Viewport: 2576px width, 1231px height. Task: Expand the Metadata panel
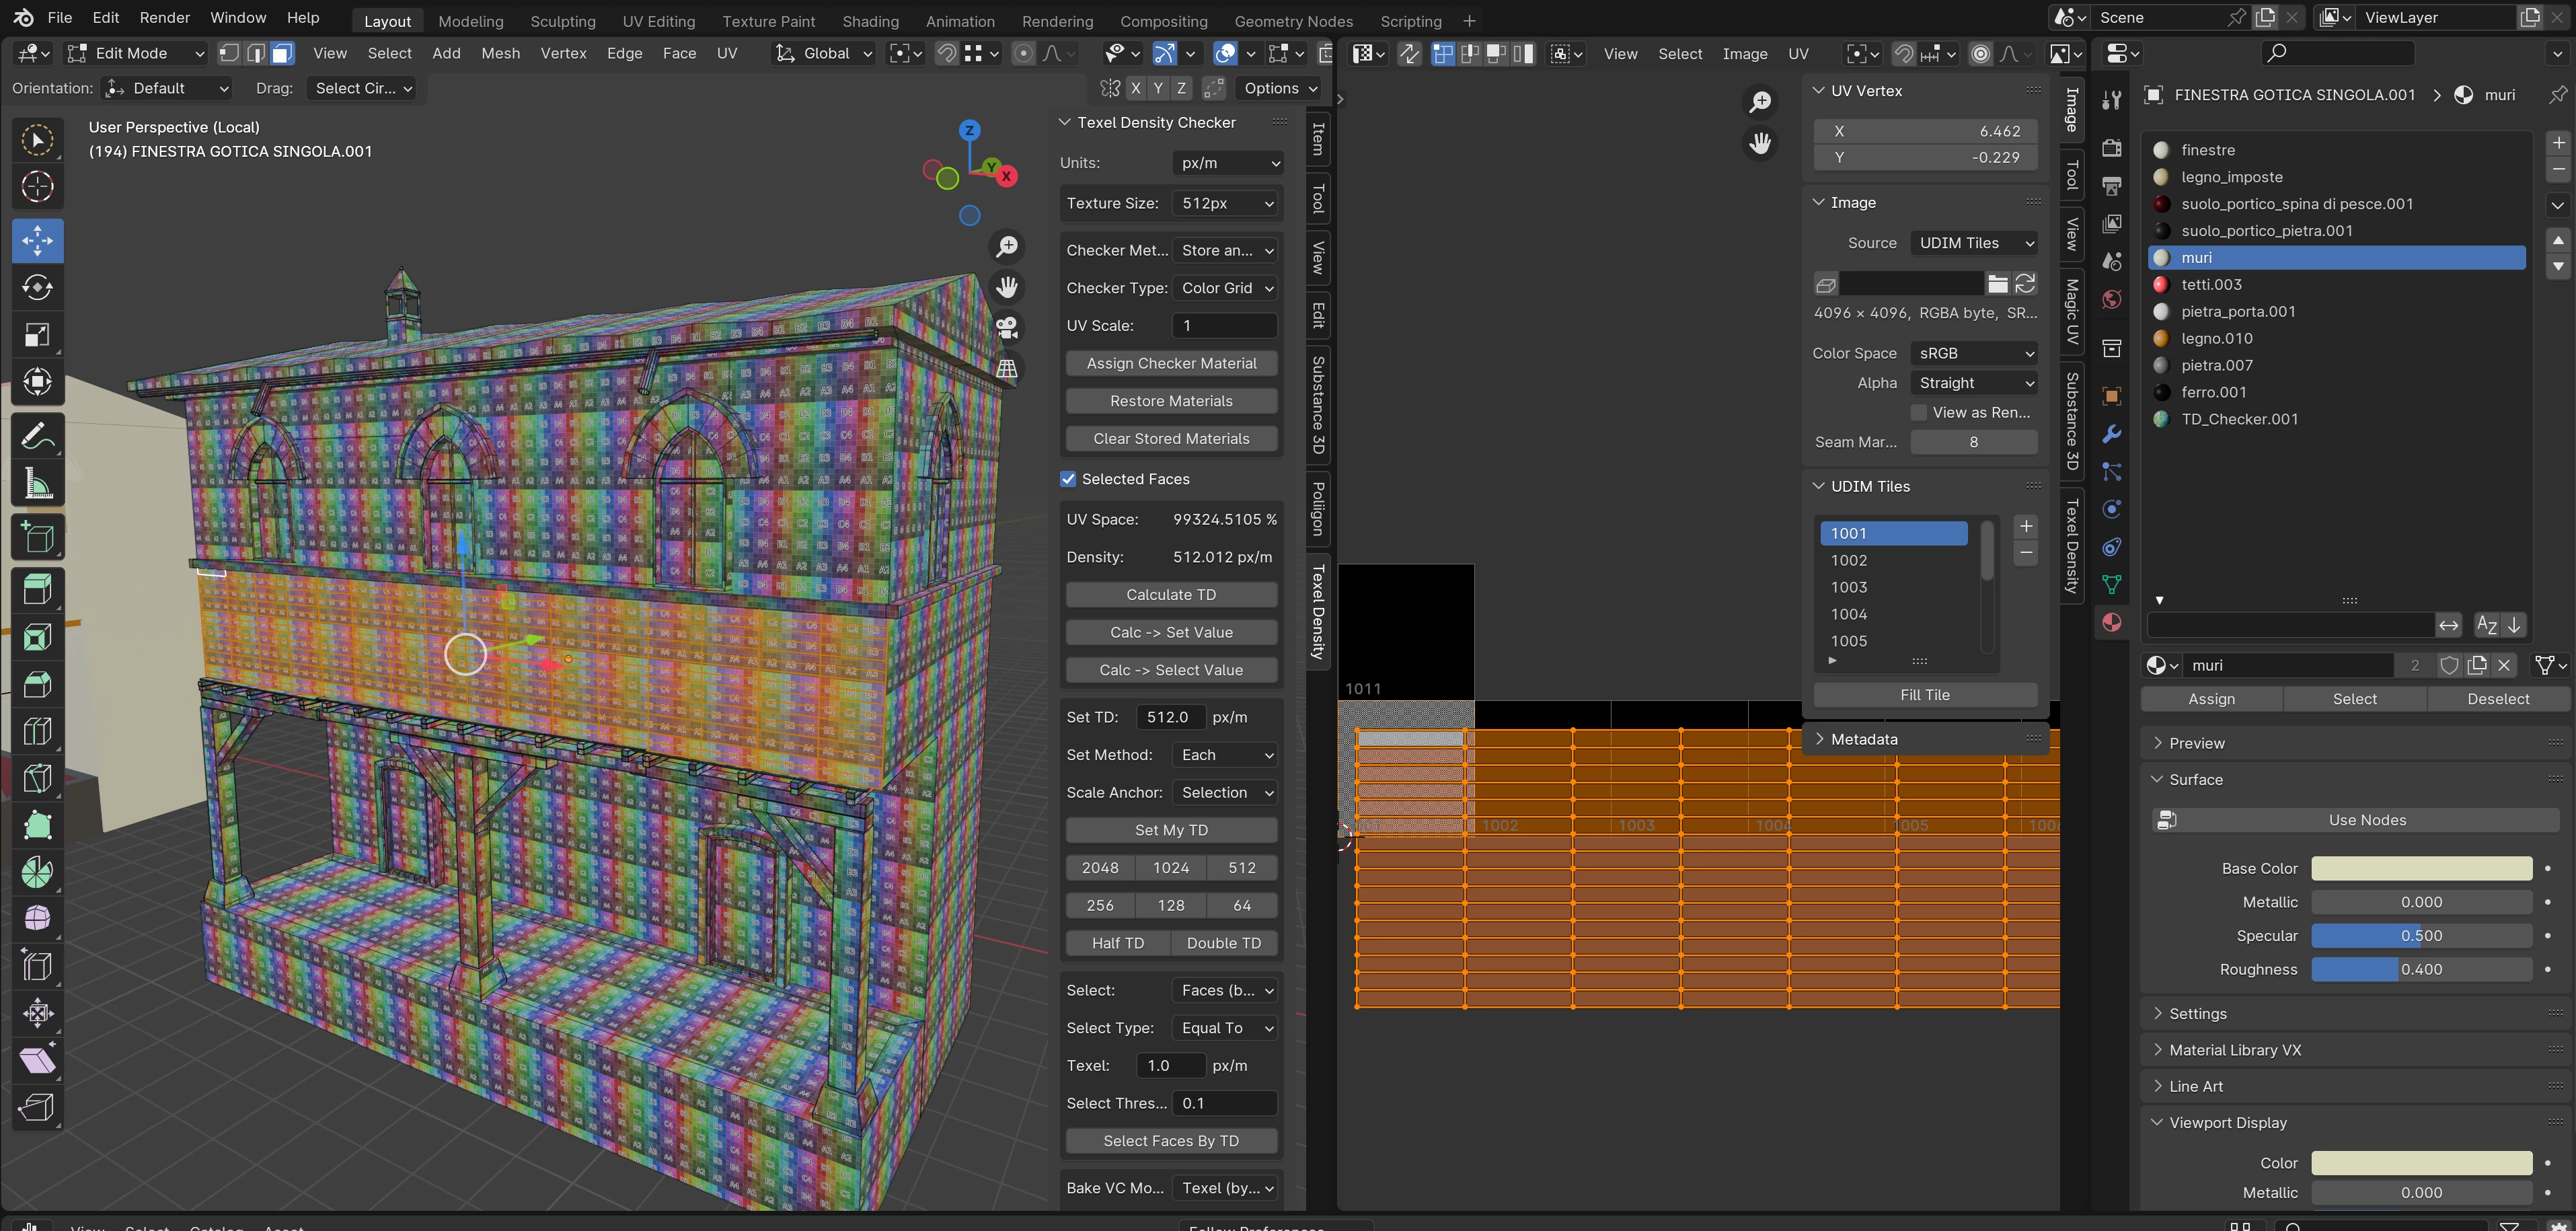(x=1863, y=740)
